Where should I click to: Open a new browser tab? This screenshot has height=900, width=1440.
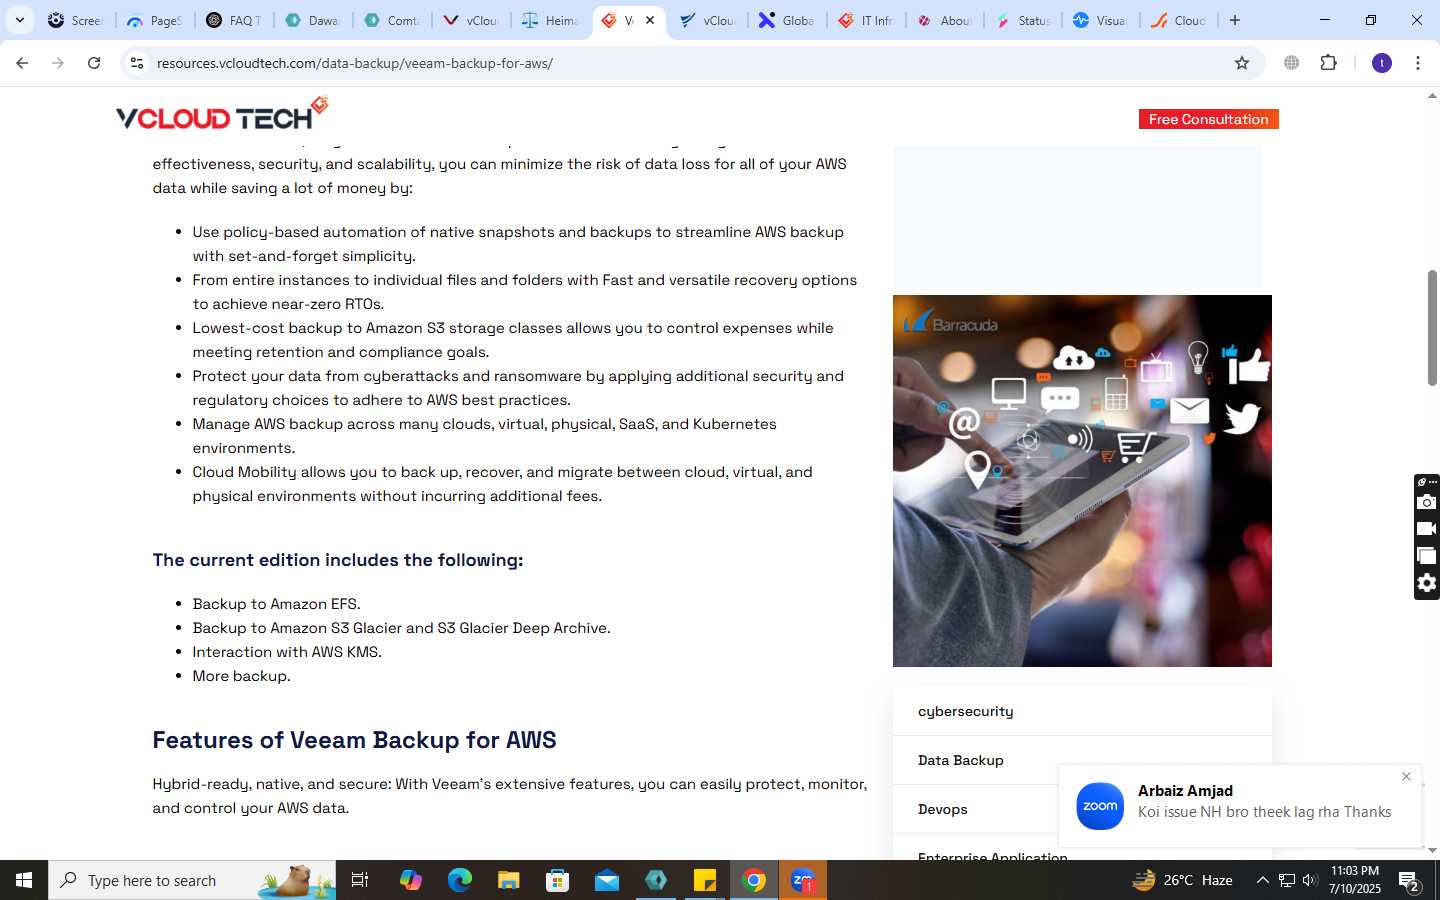point(1235,20)
